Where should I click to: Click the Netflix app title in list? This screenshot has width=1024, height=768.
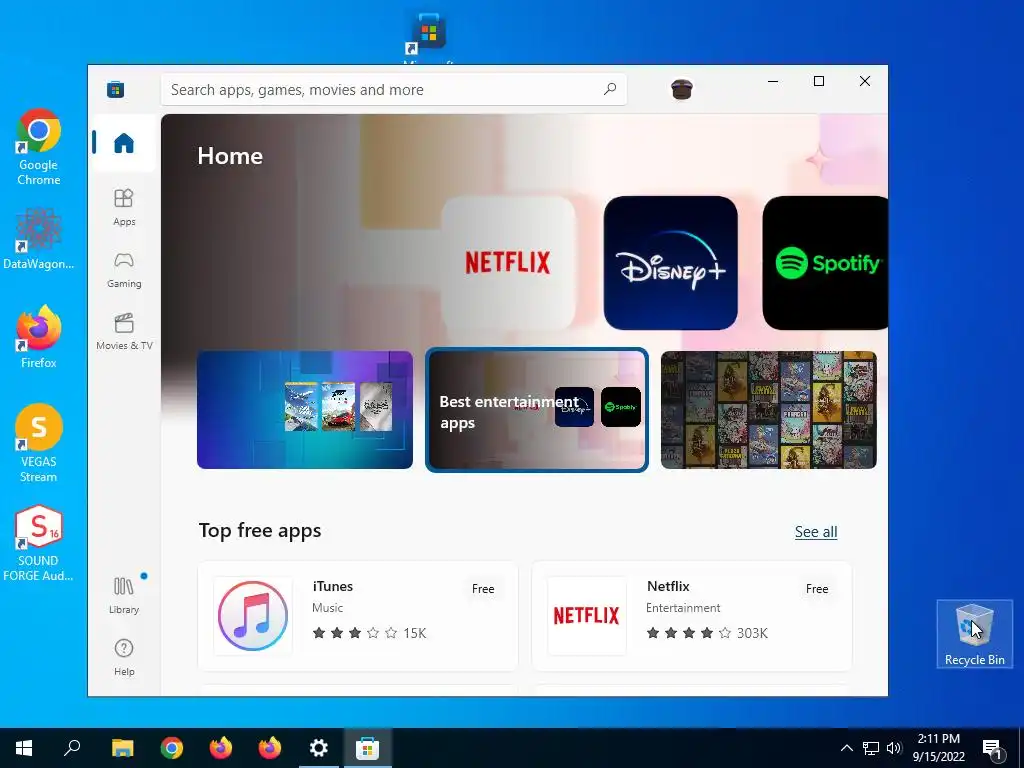(668, 586)
